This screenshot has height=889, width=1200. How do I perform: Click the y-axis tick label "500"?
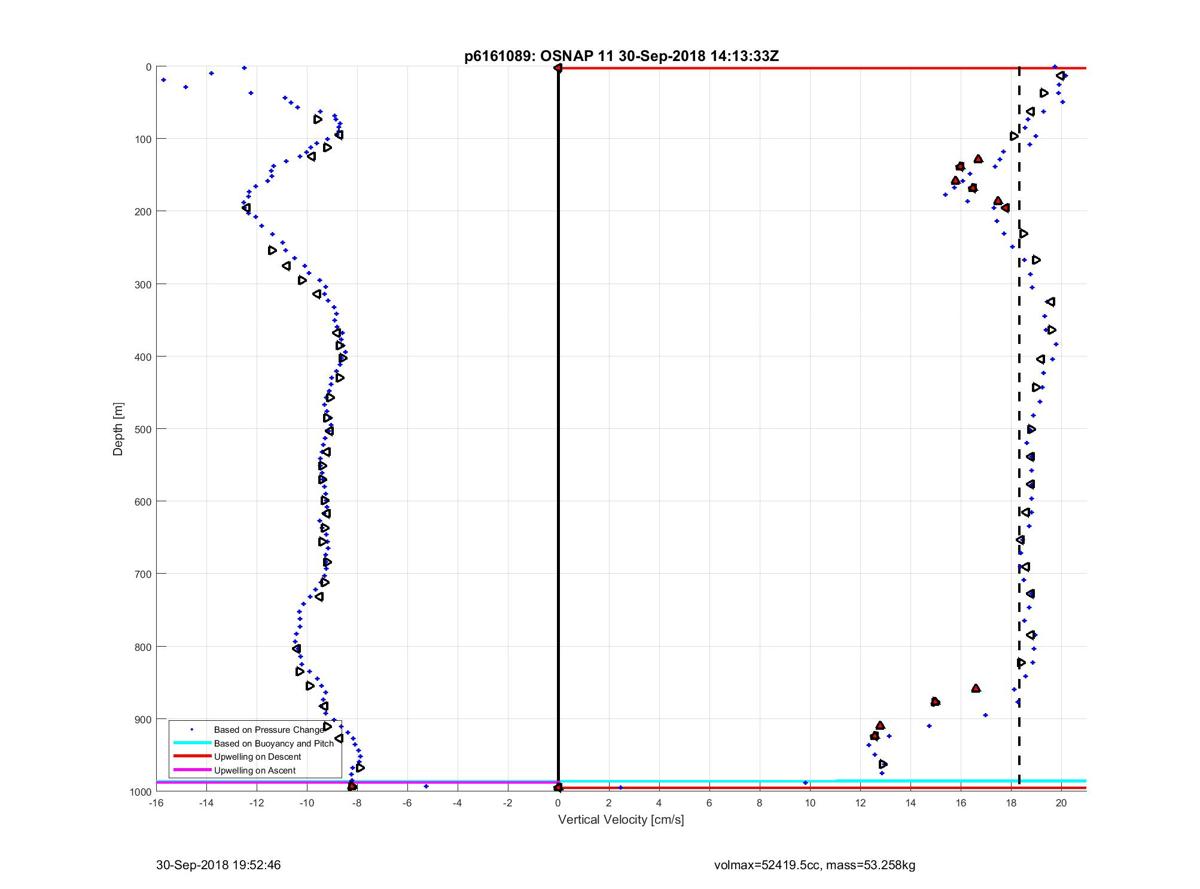pos(142,429)
